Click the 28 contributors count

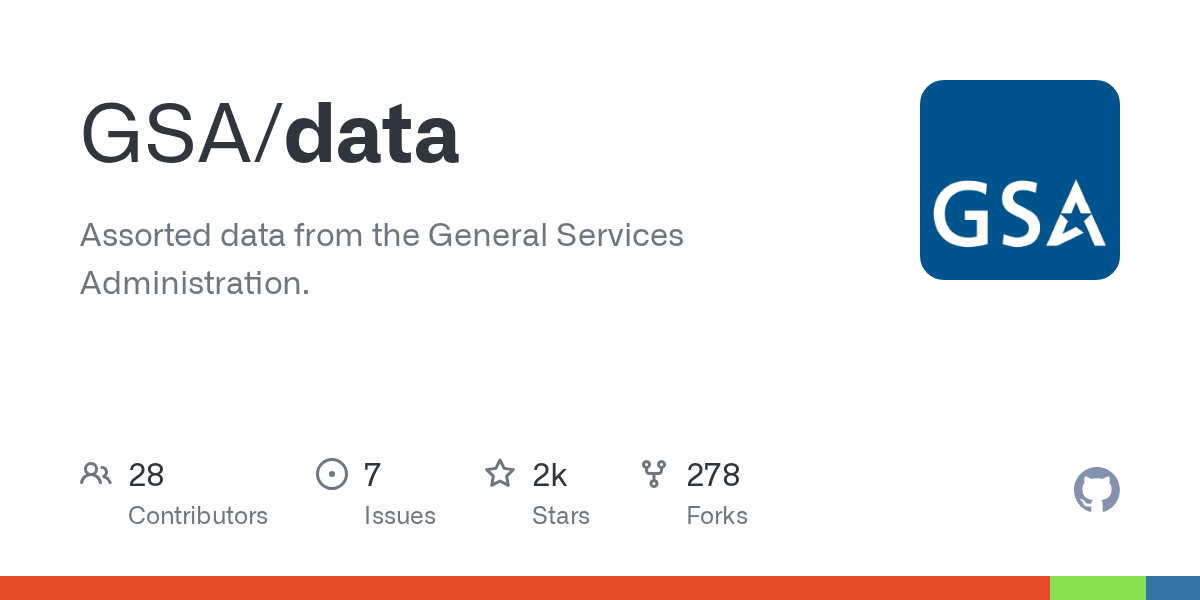(146, 475)
